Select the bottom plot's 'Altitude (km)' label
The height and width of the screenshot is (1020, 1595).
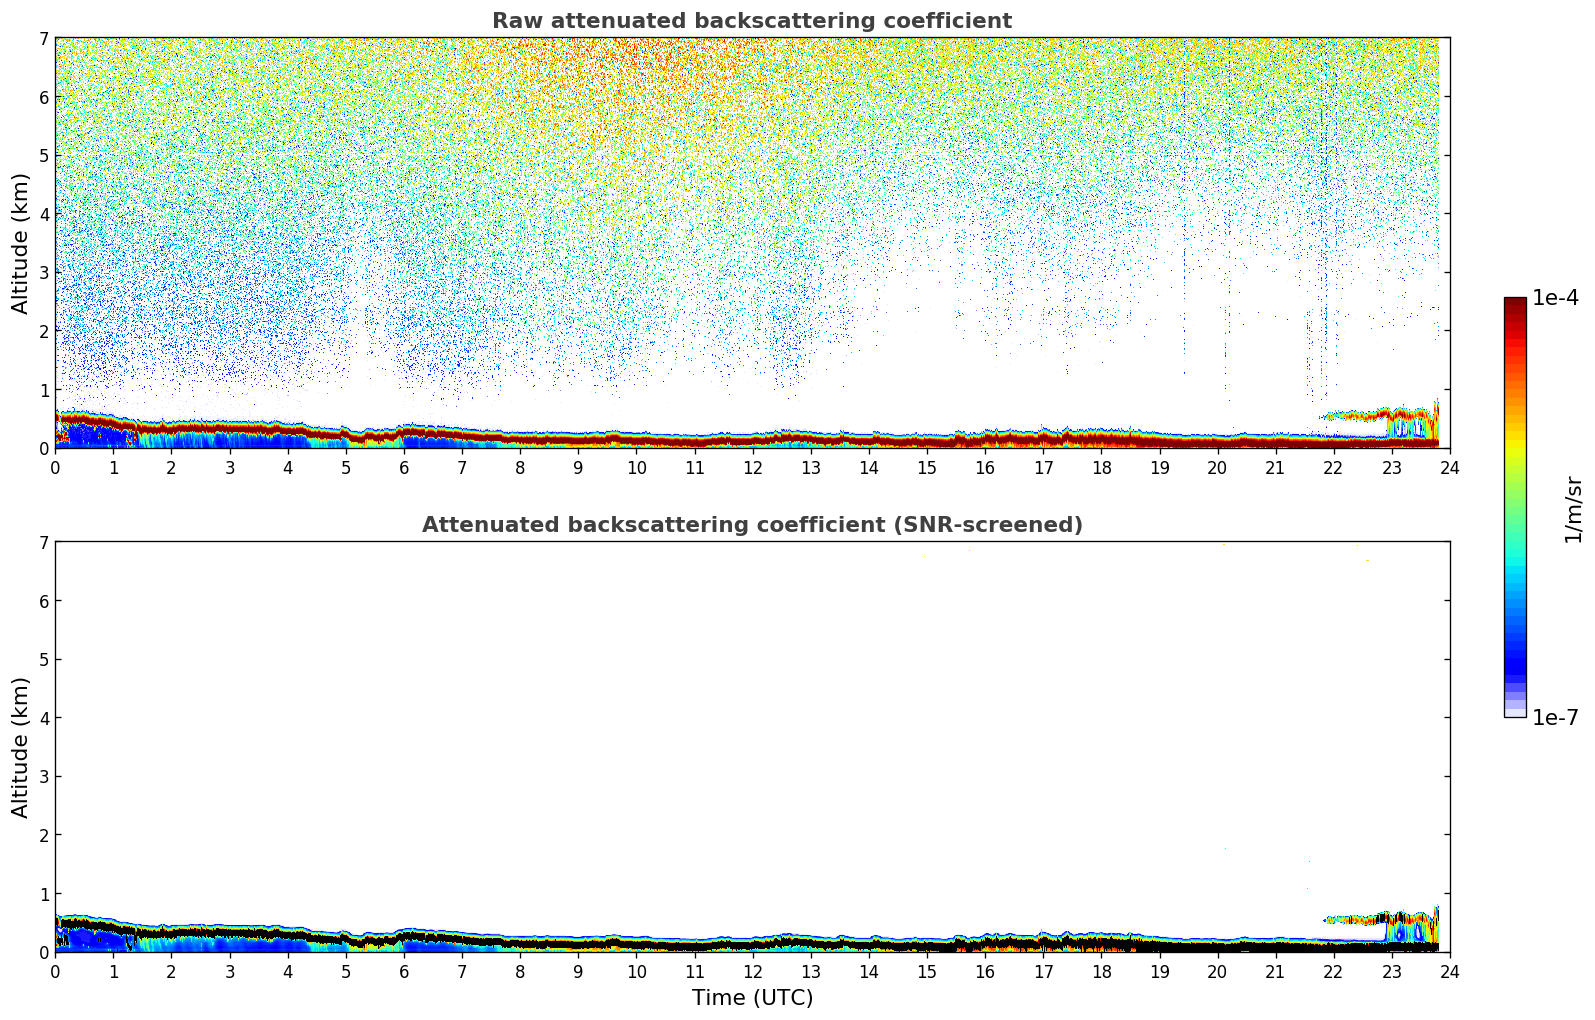click(x=21, y=747)
